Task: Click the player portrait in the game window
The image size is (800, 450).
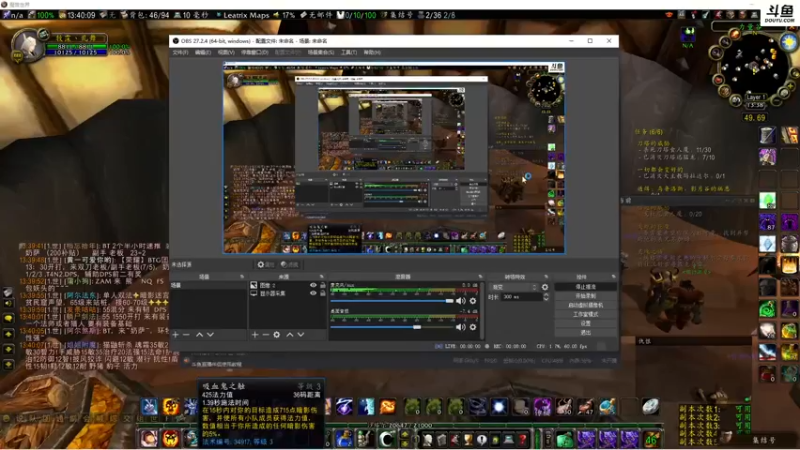Action: pyautogui.click(x=26, y=46)
